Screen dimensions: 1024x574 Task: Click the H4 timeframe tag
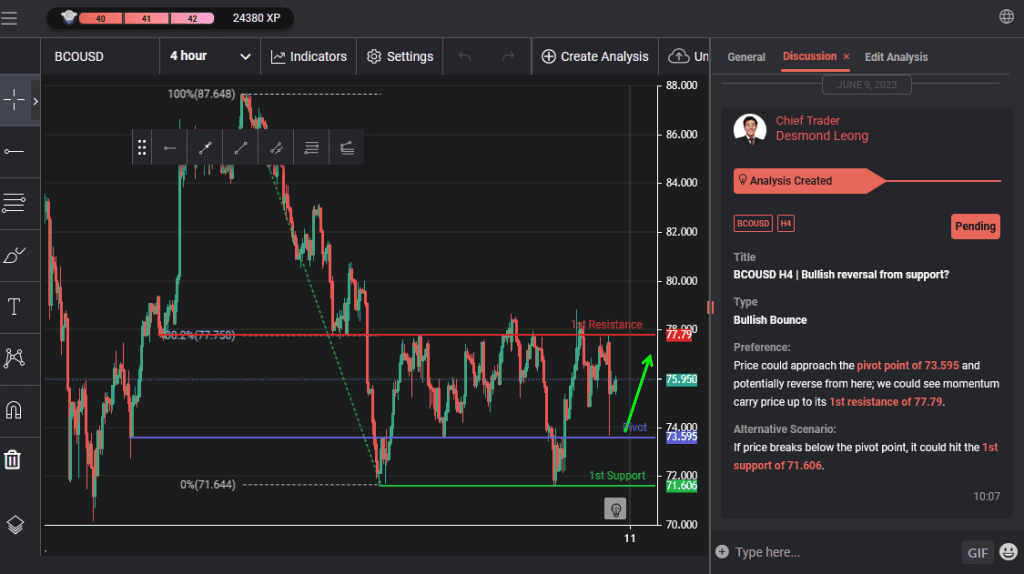786,223
